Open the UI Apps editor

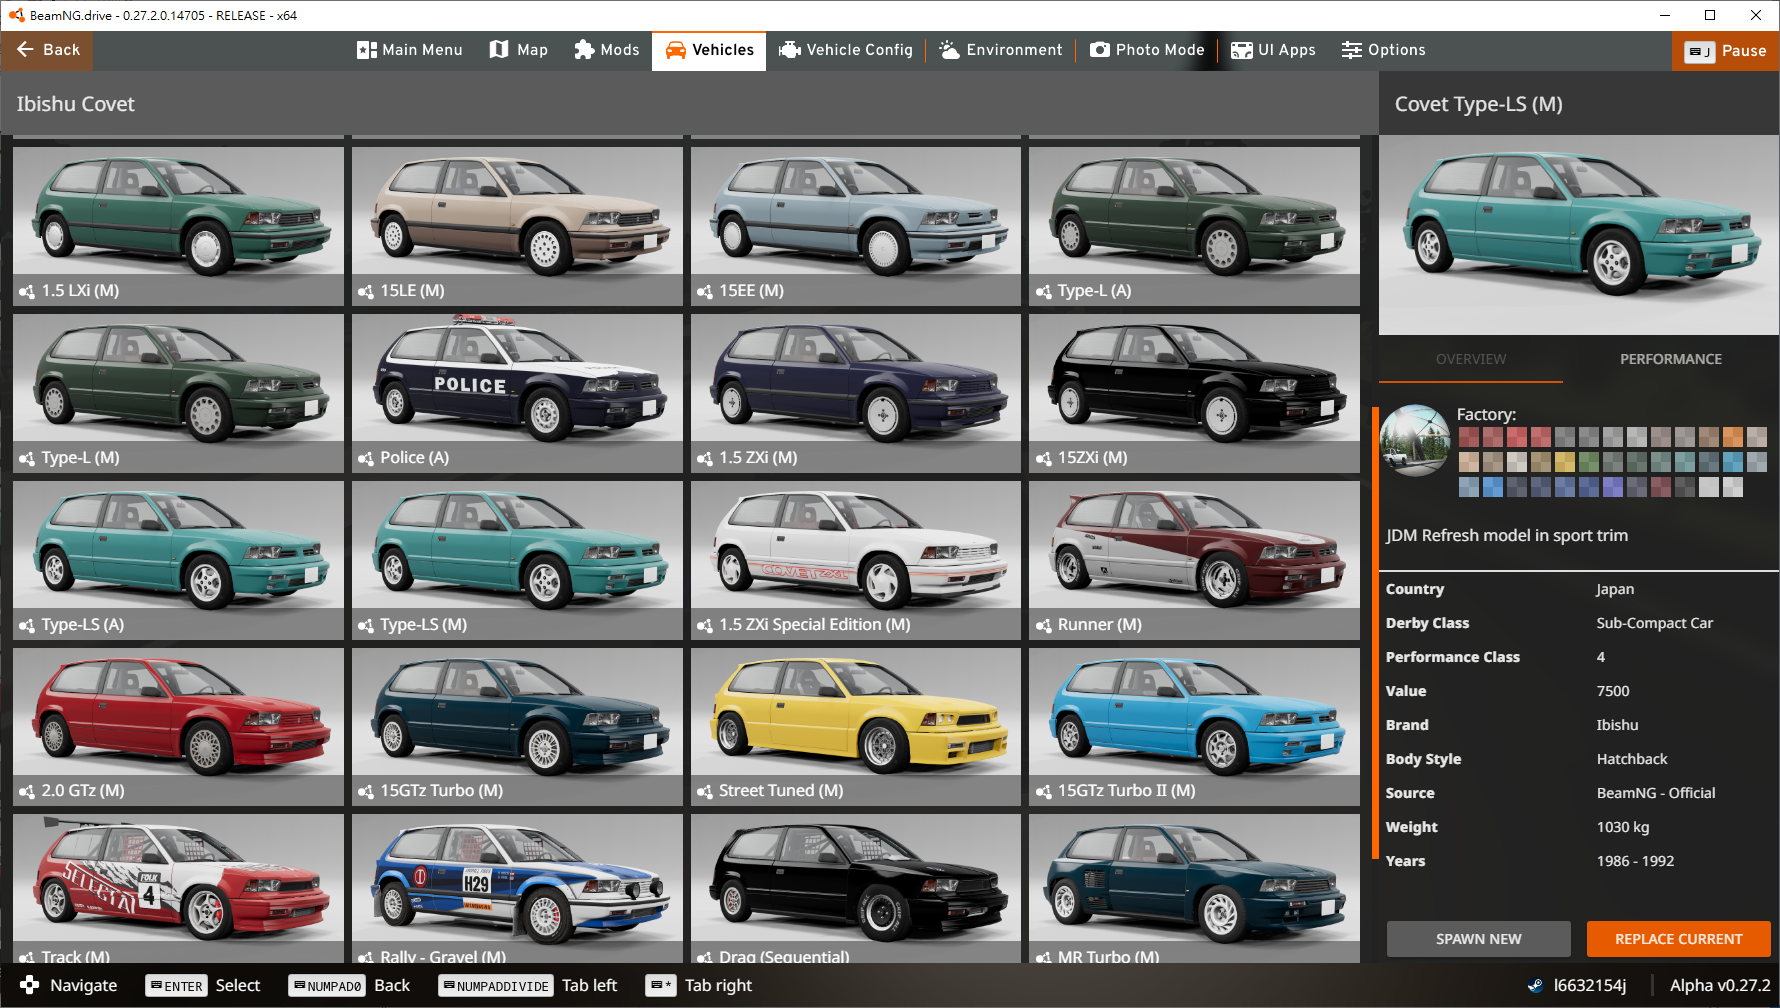point(1272,50)
